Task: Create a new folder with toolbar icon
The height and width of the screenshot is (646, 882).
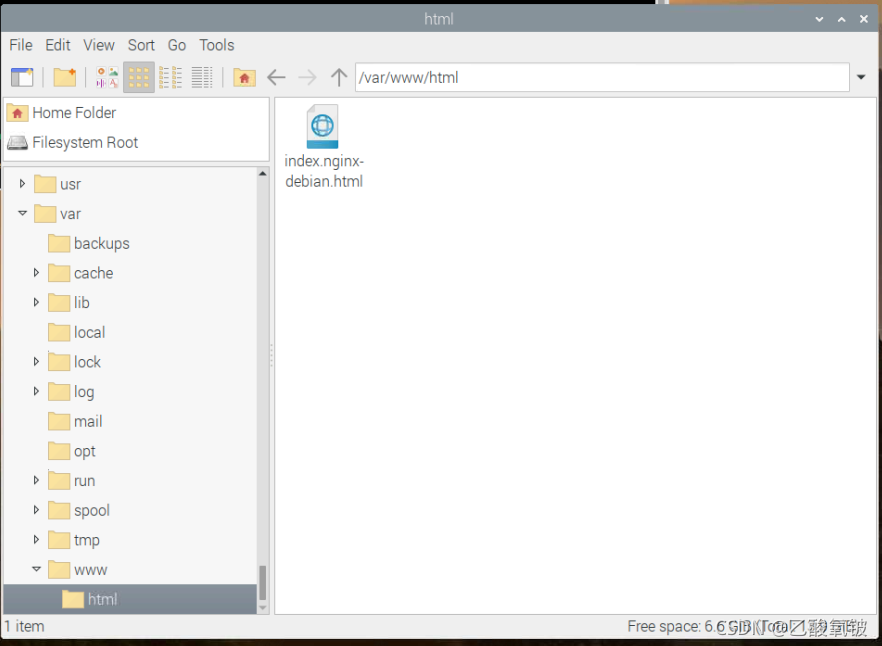Action: pos(65,77)
